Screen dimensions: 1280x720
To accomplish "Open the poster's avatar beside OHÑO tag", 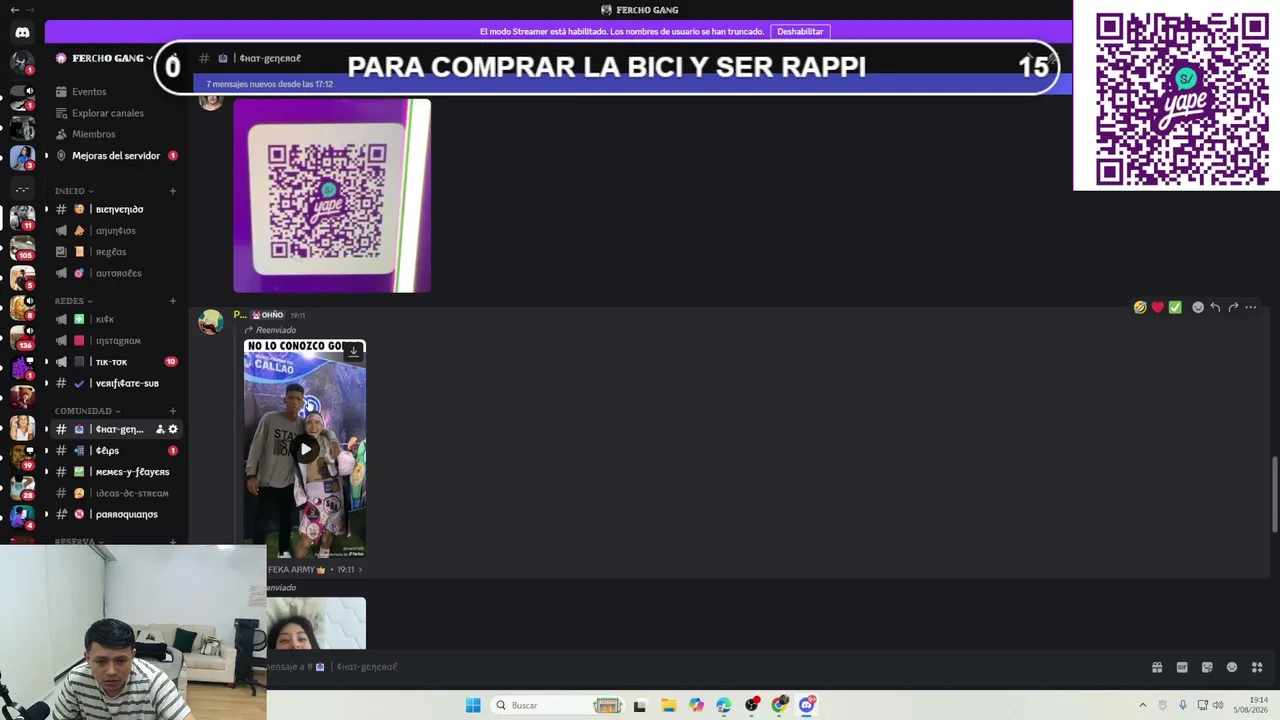I will (210, 322).
